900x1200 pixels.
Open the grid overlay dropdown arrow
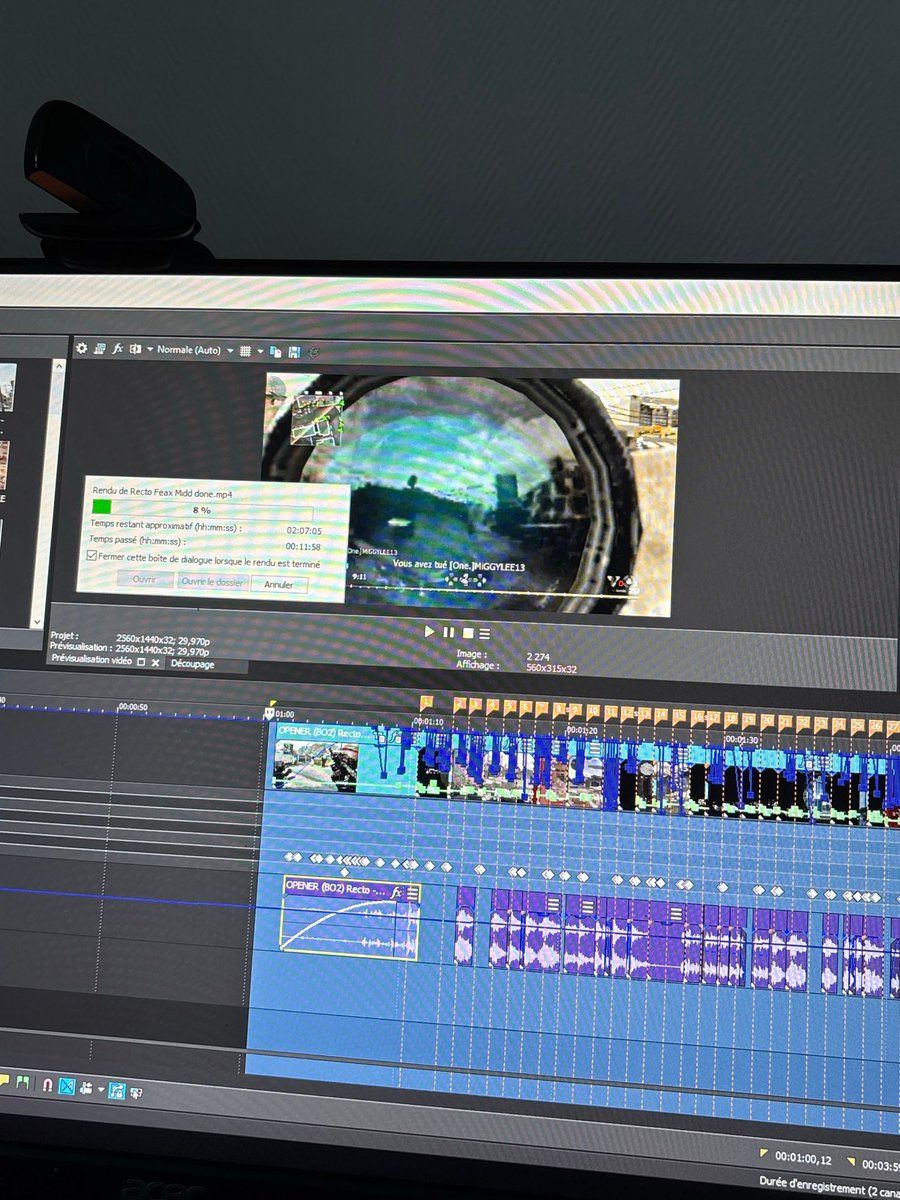coord(258,350)
